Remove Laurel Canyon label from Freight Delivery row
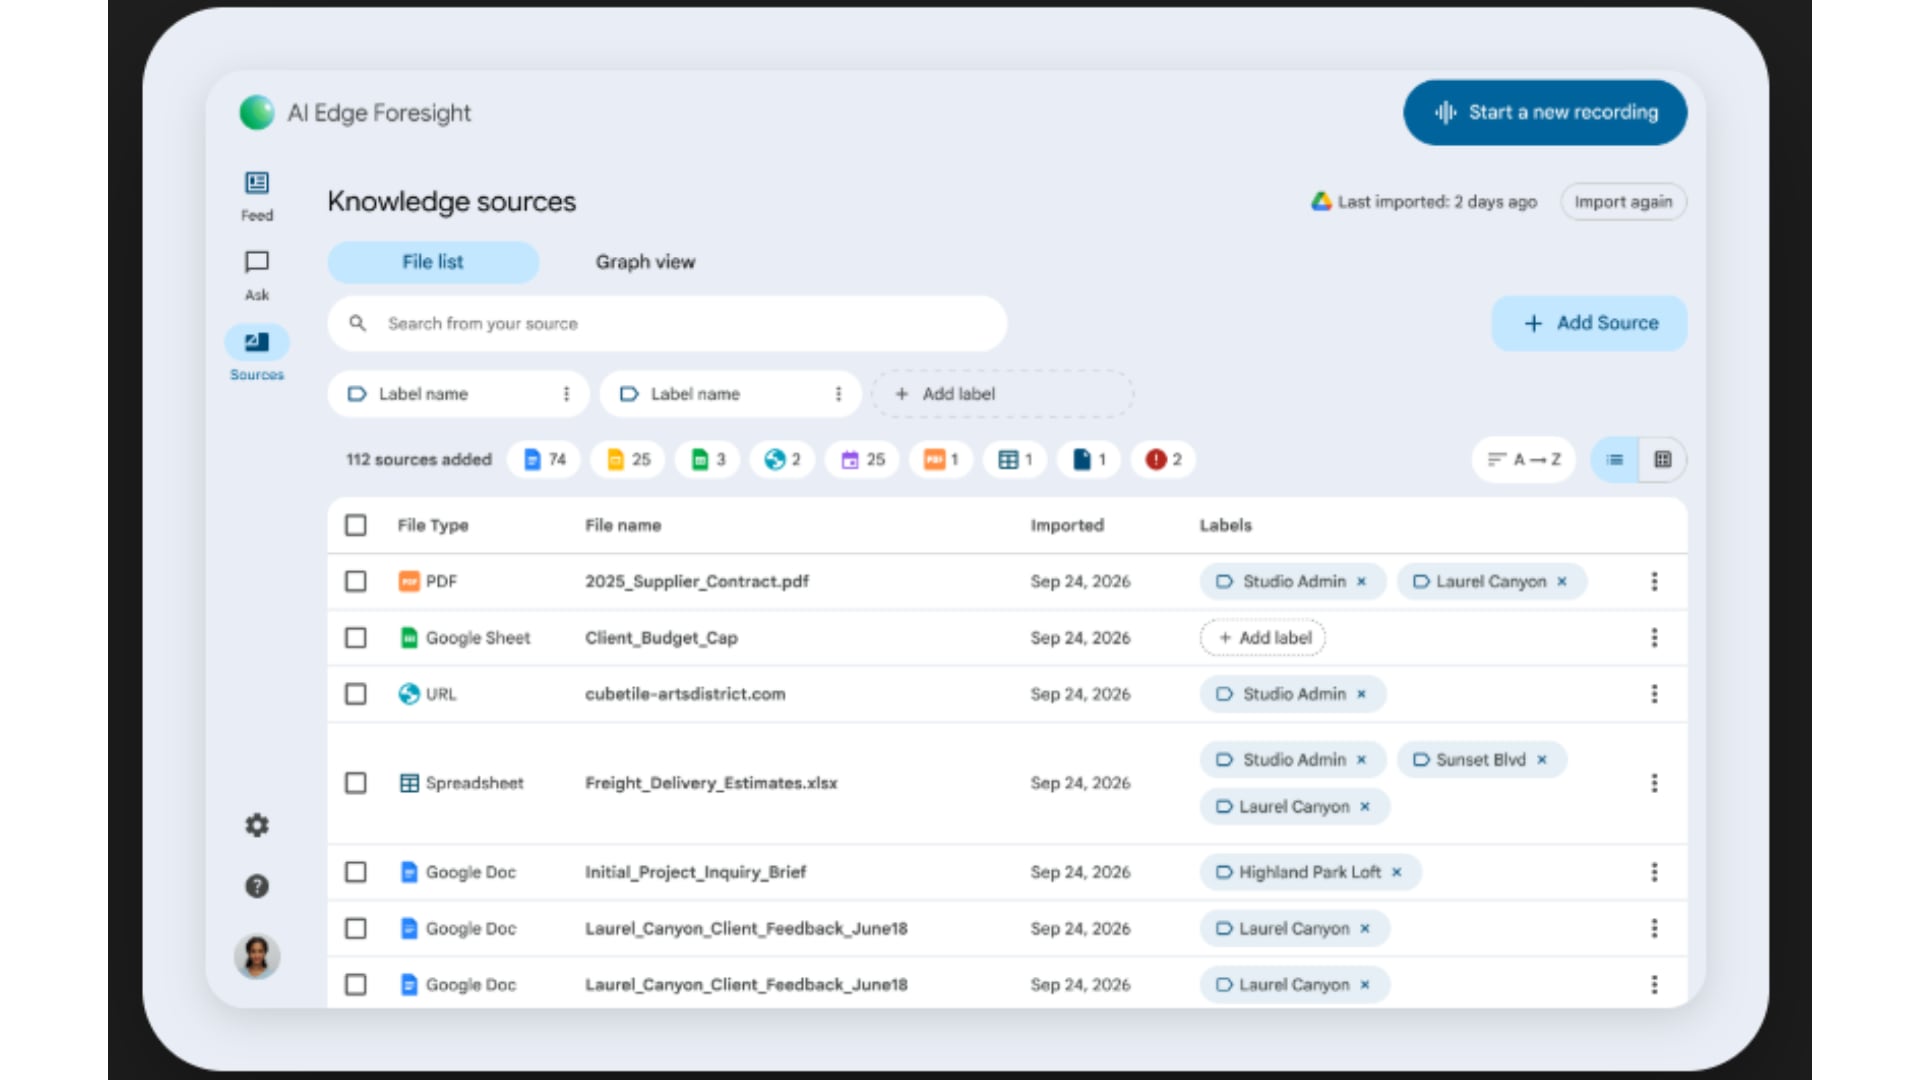This screenshot has height=1080, width=1920. (x=1364, y=807)
